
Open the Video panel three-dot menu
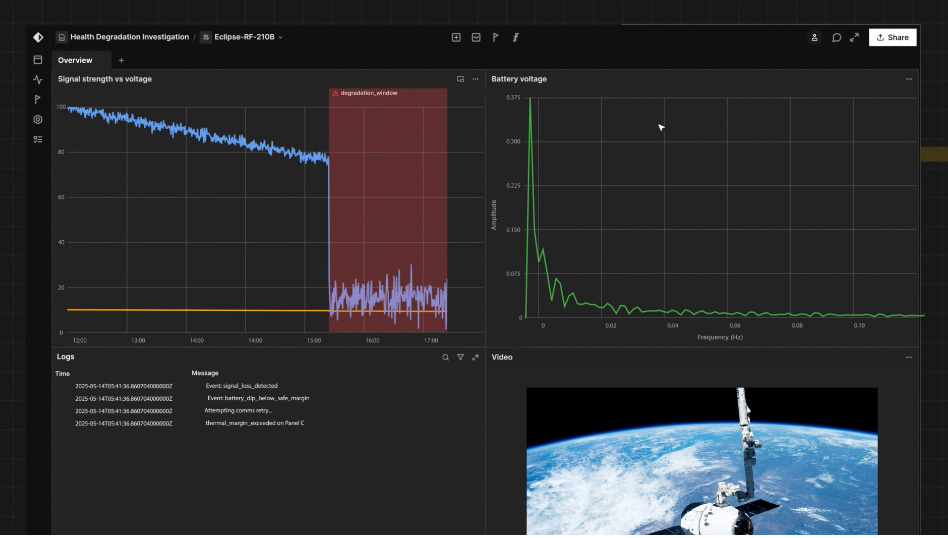[909, 357]
